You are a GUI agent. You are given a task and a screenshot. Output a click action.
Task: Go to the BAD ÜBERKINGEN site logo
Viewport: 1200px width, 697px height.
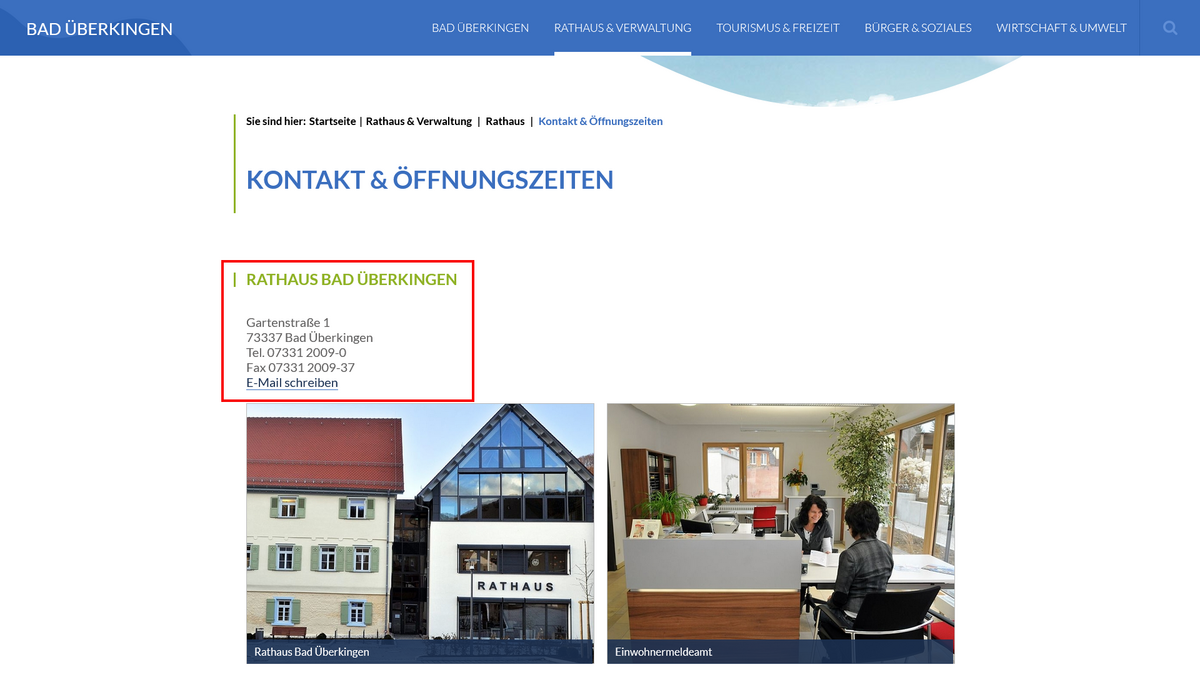[99, 29]
